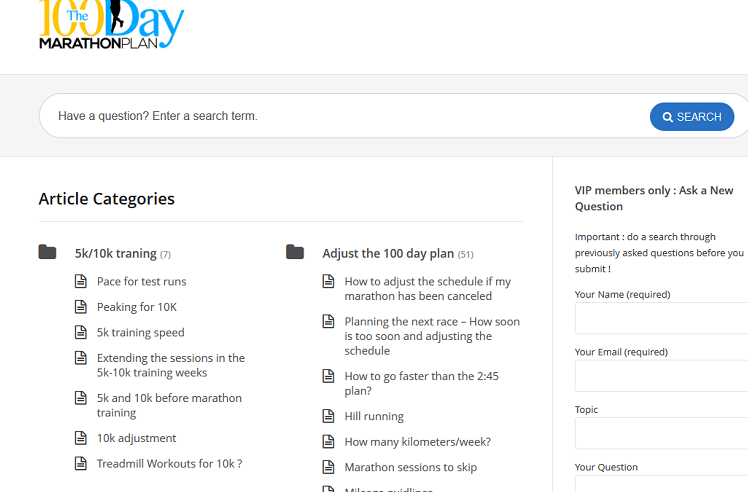The height and width of the screenshot is (492, 748).
Task: Click document icon beside 10k adjustment
Action: [81, 438]
